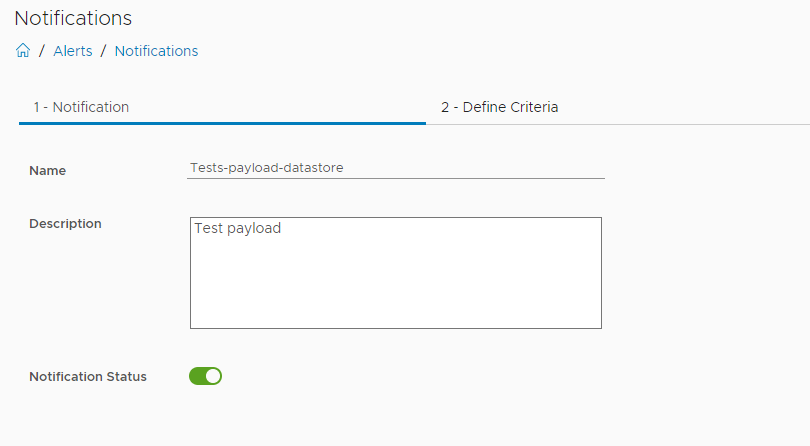Click inside the Description text box
810x446 pixels.
coord(396,272)
